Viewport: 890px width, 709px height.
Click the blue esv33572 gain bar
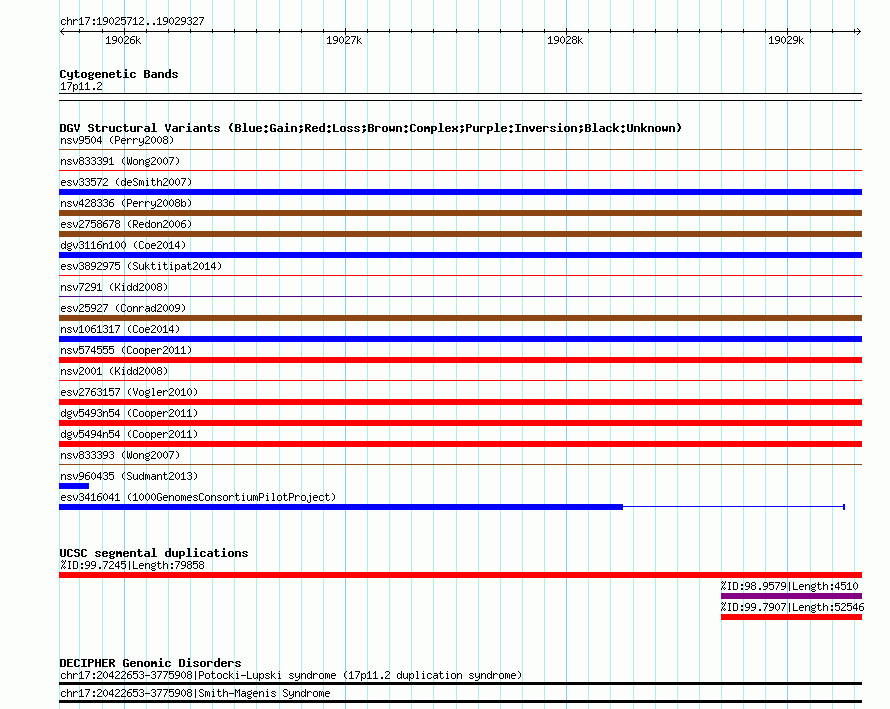(x=460, y=192)
